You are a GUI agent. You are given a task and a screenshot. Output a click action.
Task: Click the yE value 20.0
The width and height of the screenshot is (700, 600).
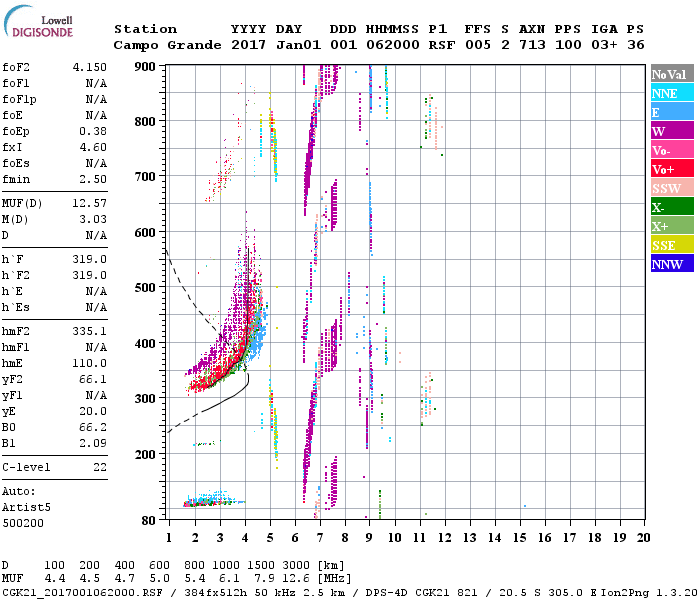pos(93,411)
